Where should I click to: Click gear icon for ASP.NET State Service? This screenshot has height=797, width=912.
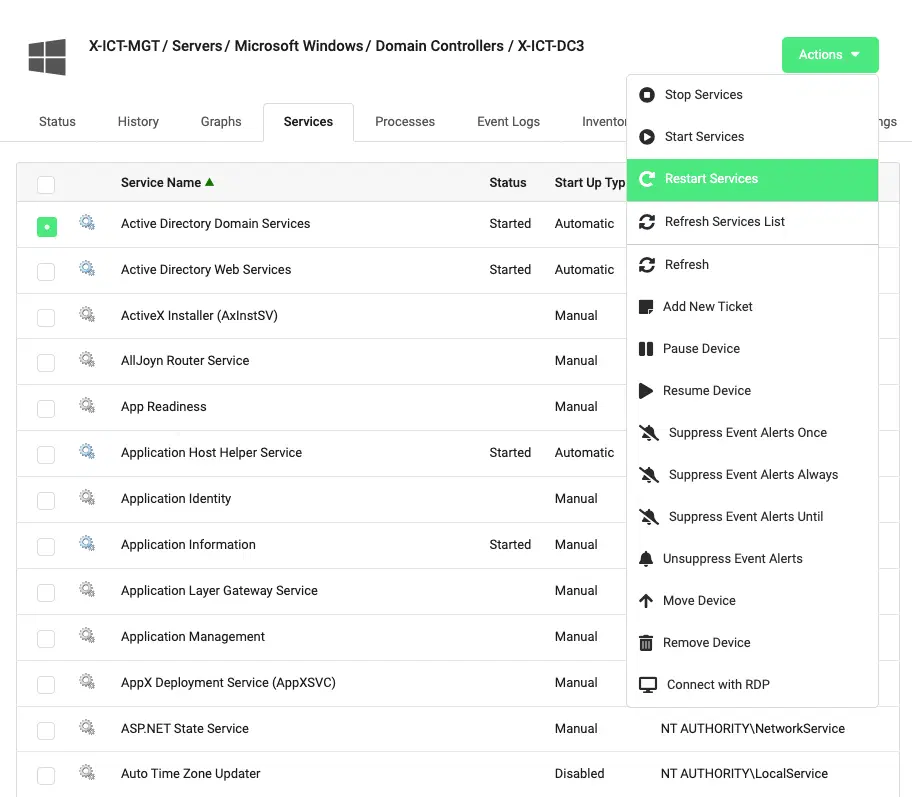(x=87, y=727)
